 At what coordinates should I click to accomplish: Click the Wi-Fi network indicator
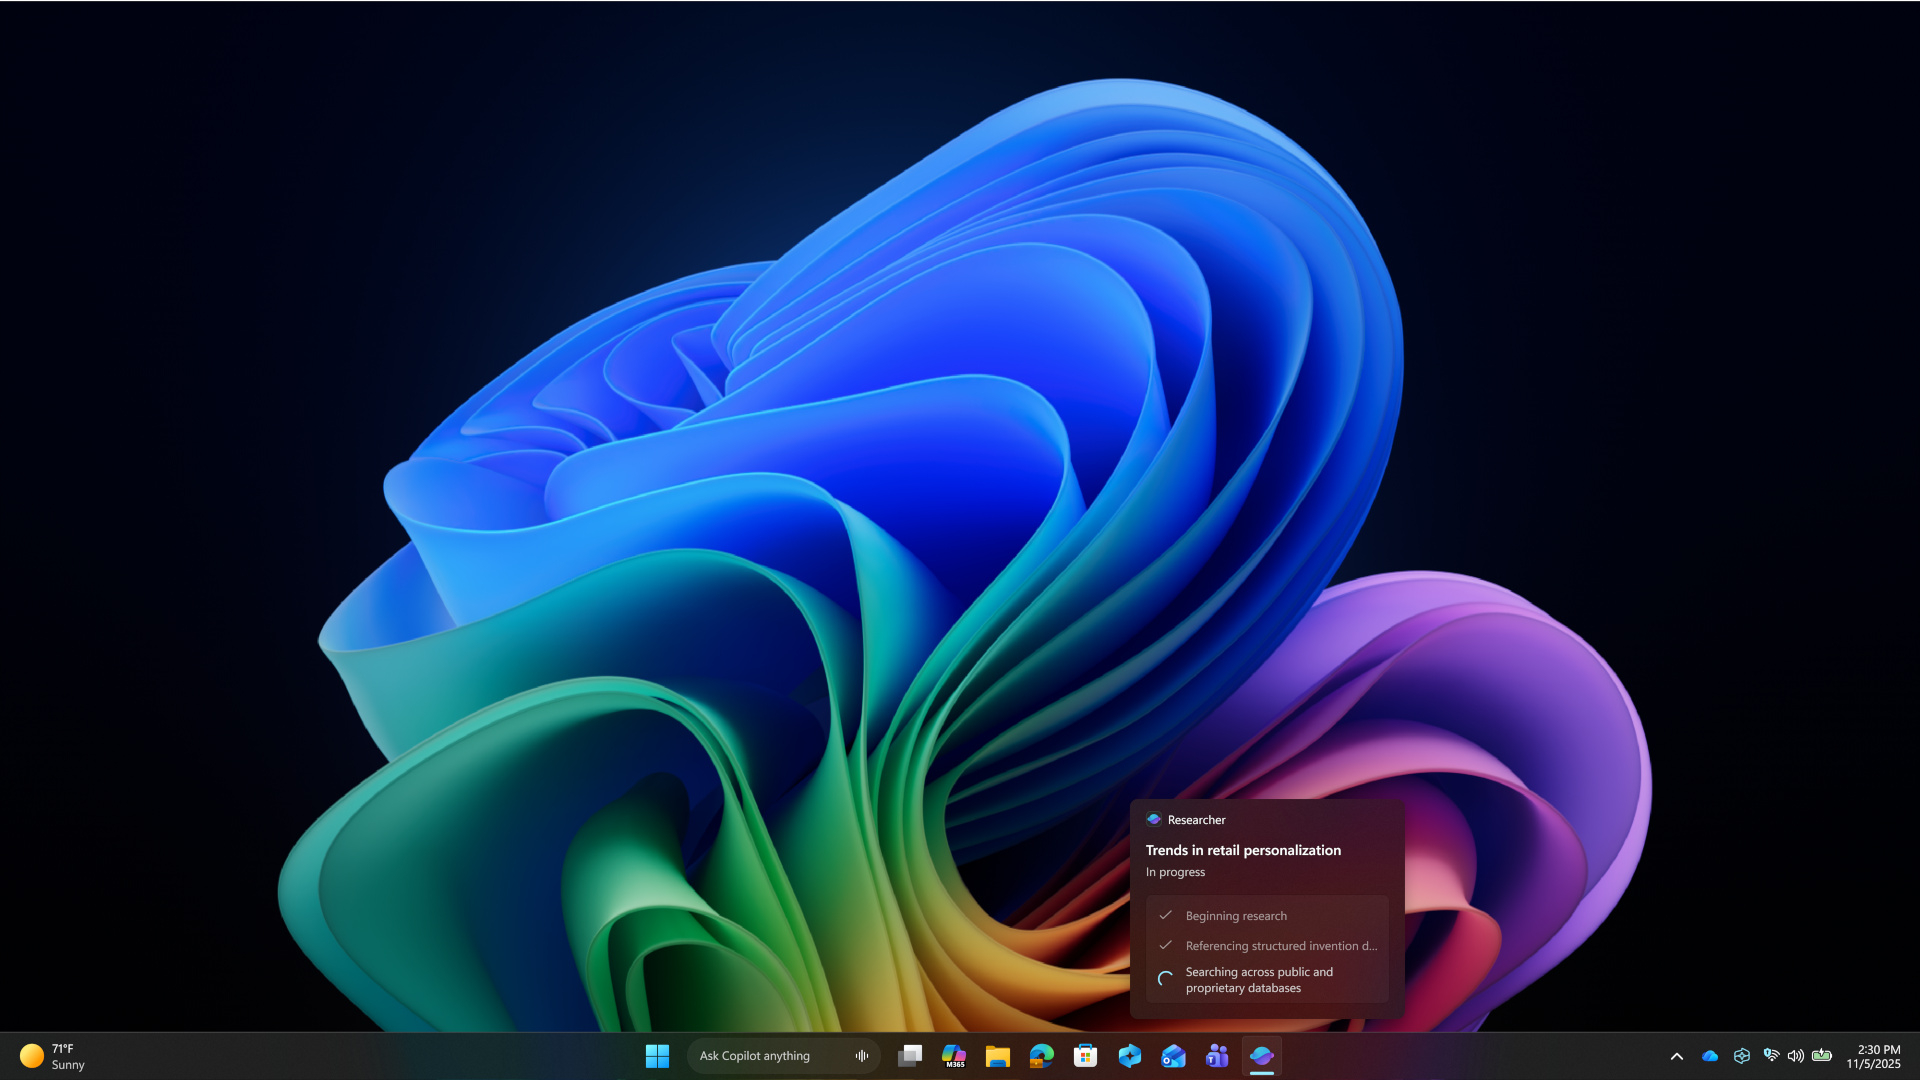[1771, 1056]
